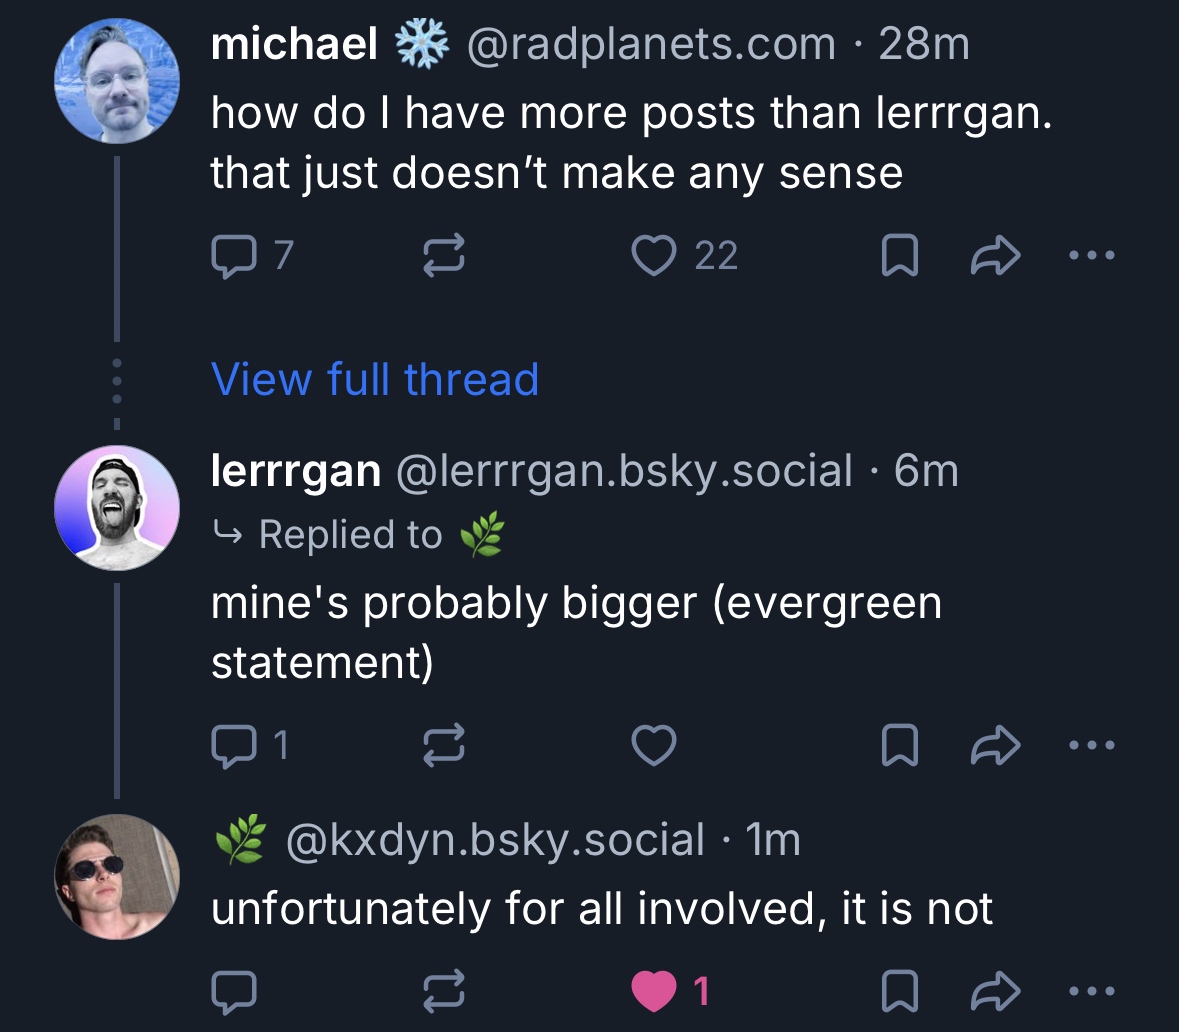
Task: Click View full thread link
Action: pos(375,380)
